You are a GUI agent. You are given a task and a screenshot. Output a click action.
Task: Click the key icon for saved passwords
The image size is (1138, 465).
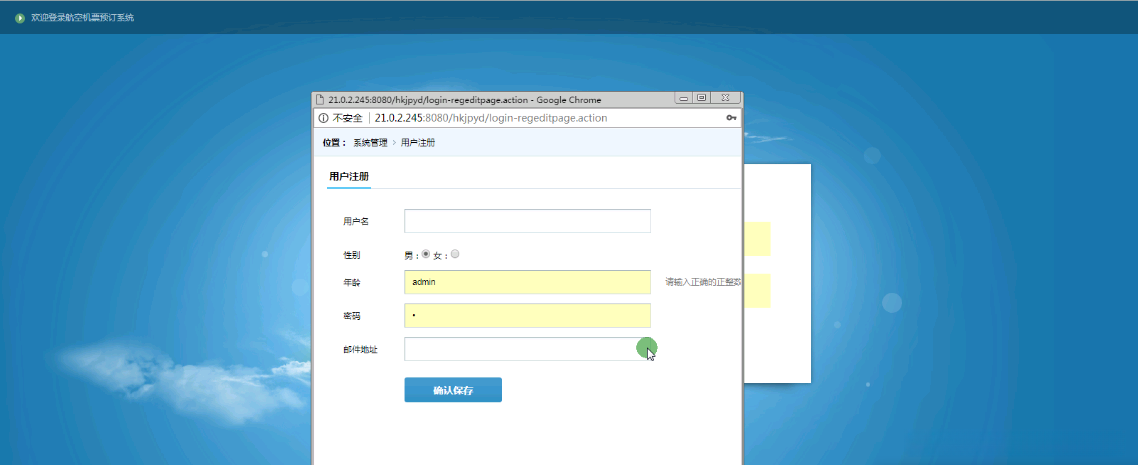731,118
